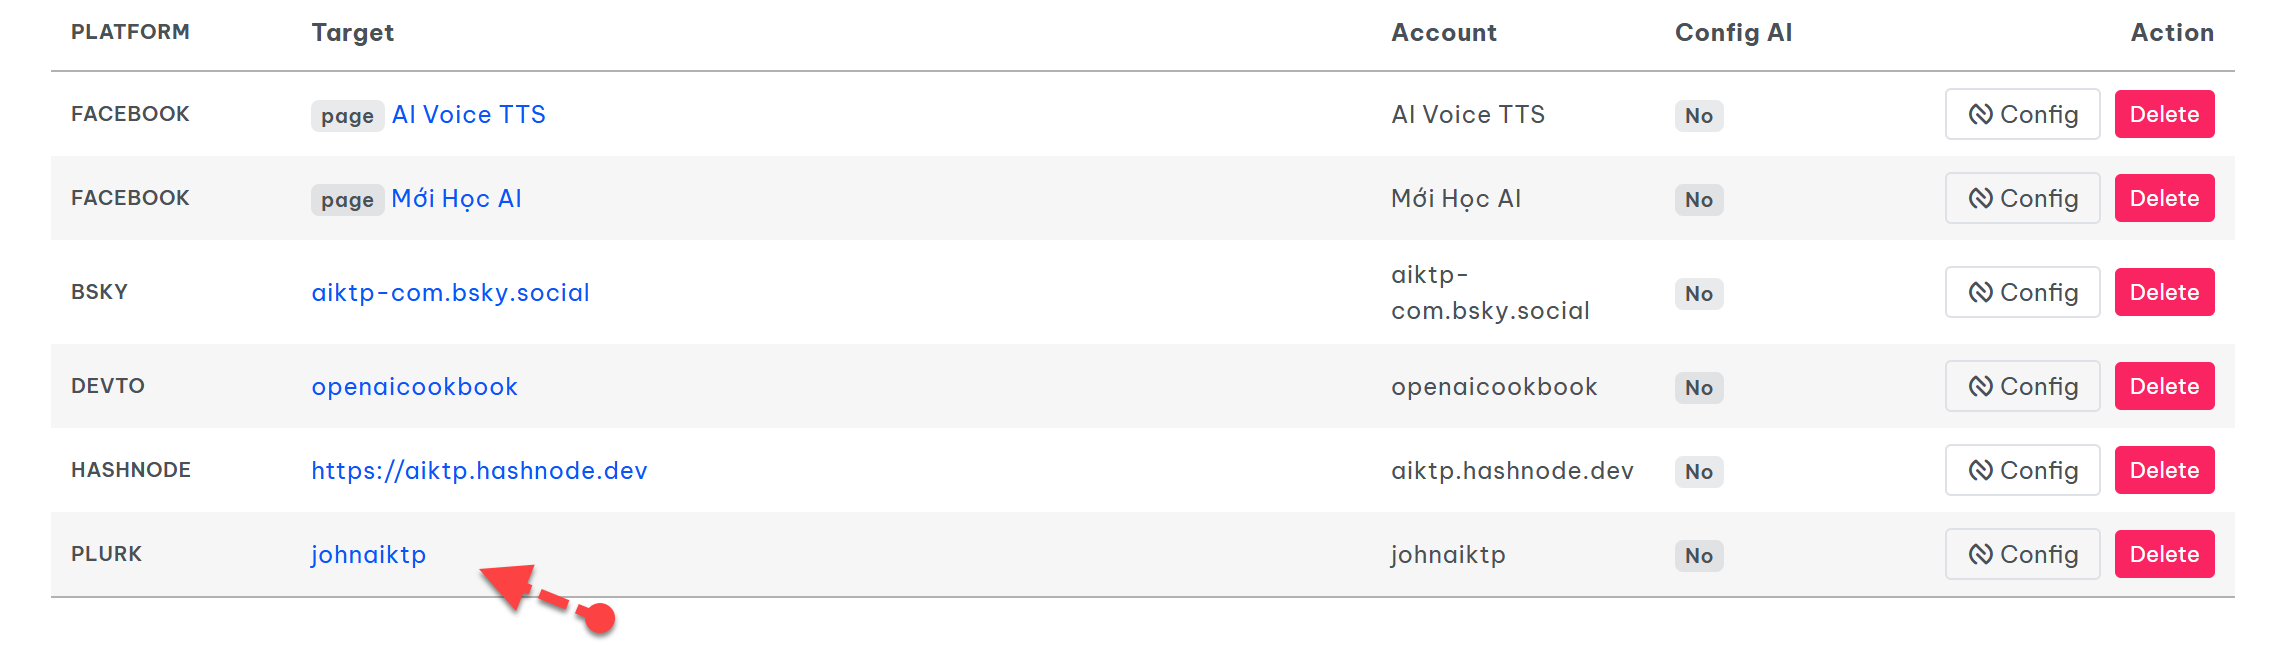The width and height of the screenshot is (2276, 653).
Task: Open the AI Voice TTS page link
Action: click(468, 115)
